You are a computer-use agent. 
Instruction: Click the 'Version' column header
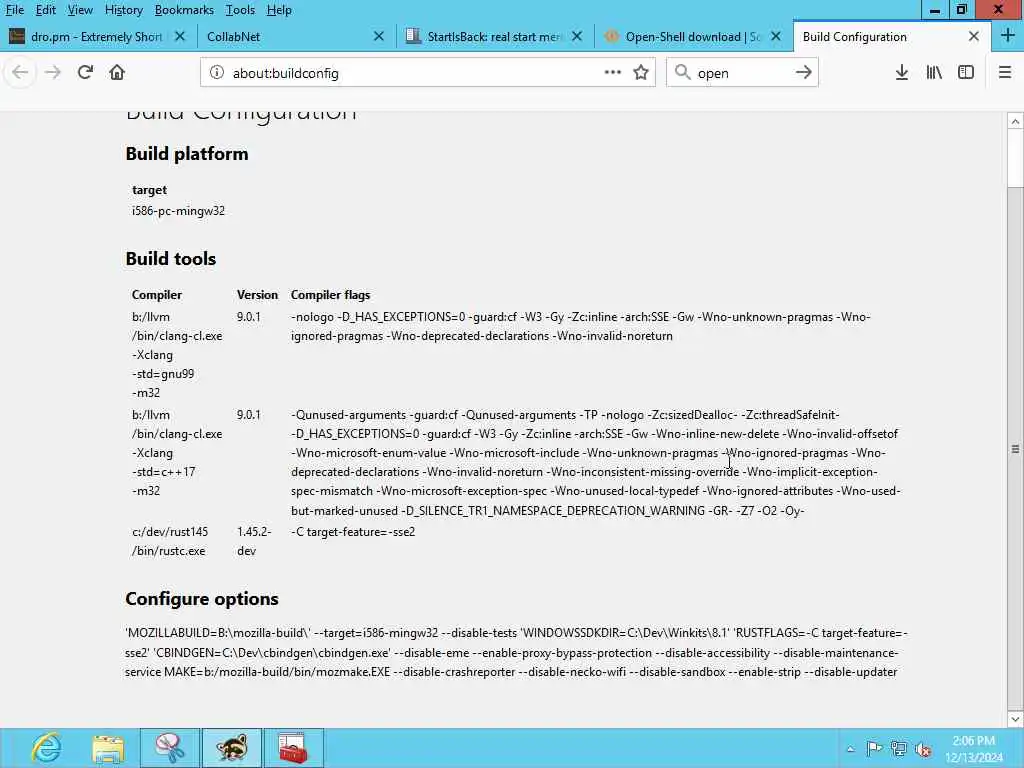pos(257,295)
